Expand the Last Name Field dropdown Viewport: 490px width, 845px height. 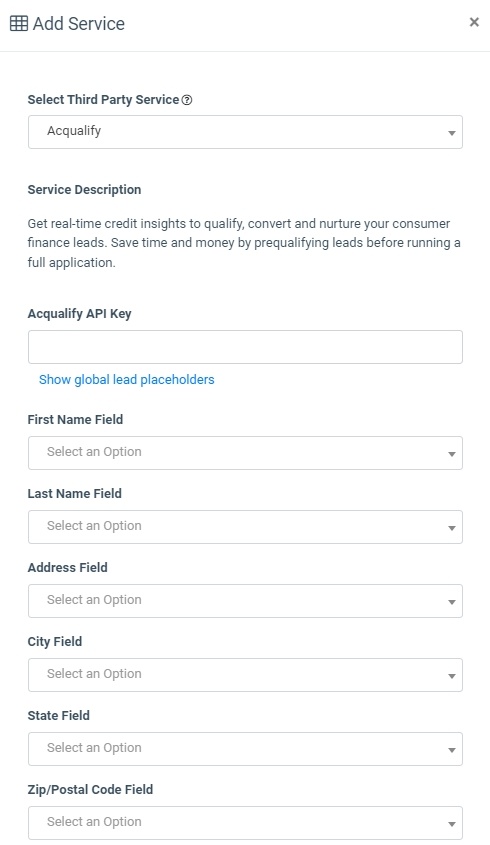click(245, 527)
